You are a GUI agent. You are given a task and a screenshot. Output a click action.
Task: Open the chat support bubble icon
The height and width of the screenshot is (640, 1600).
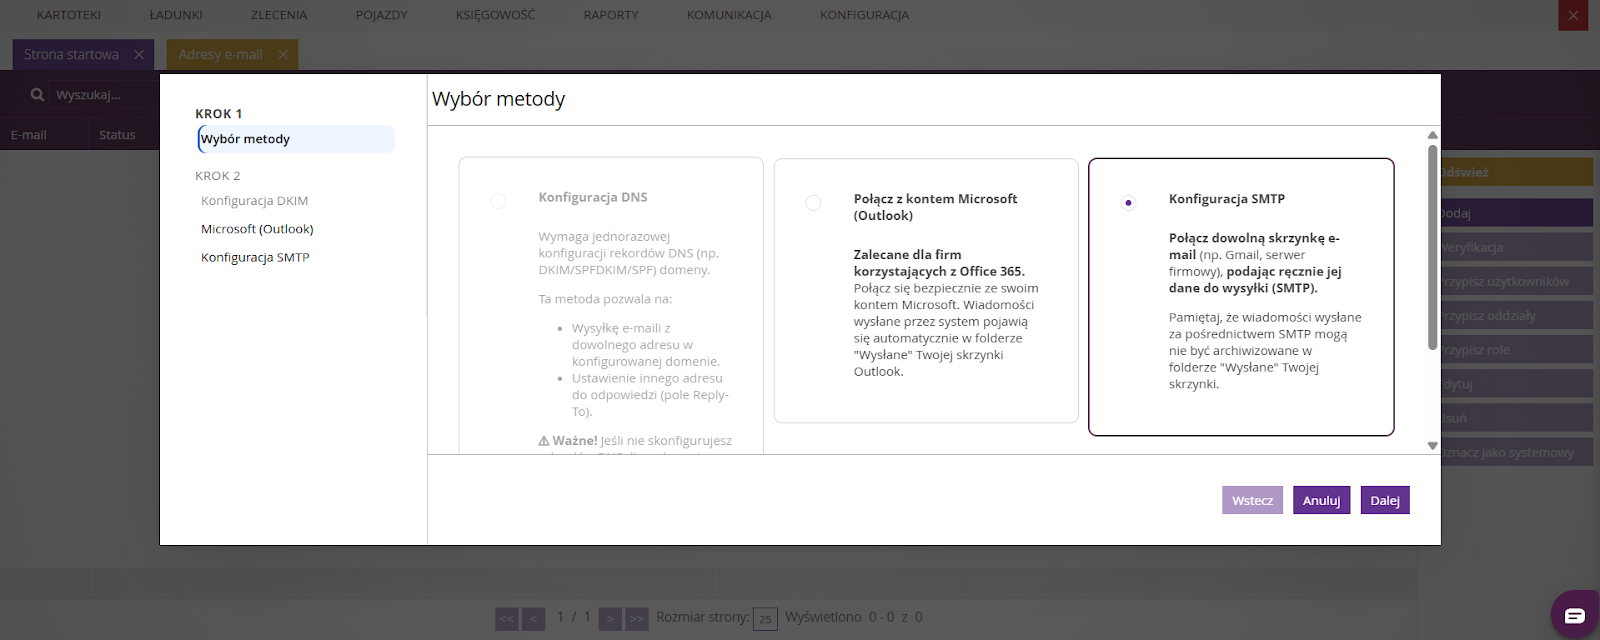coord(1575,615)
